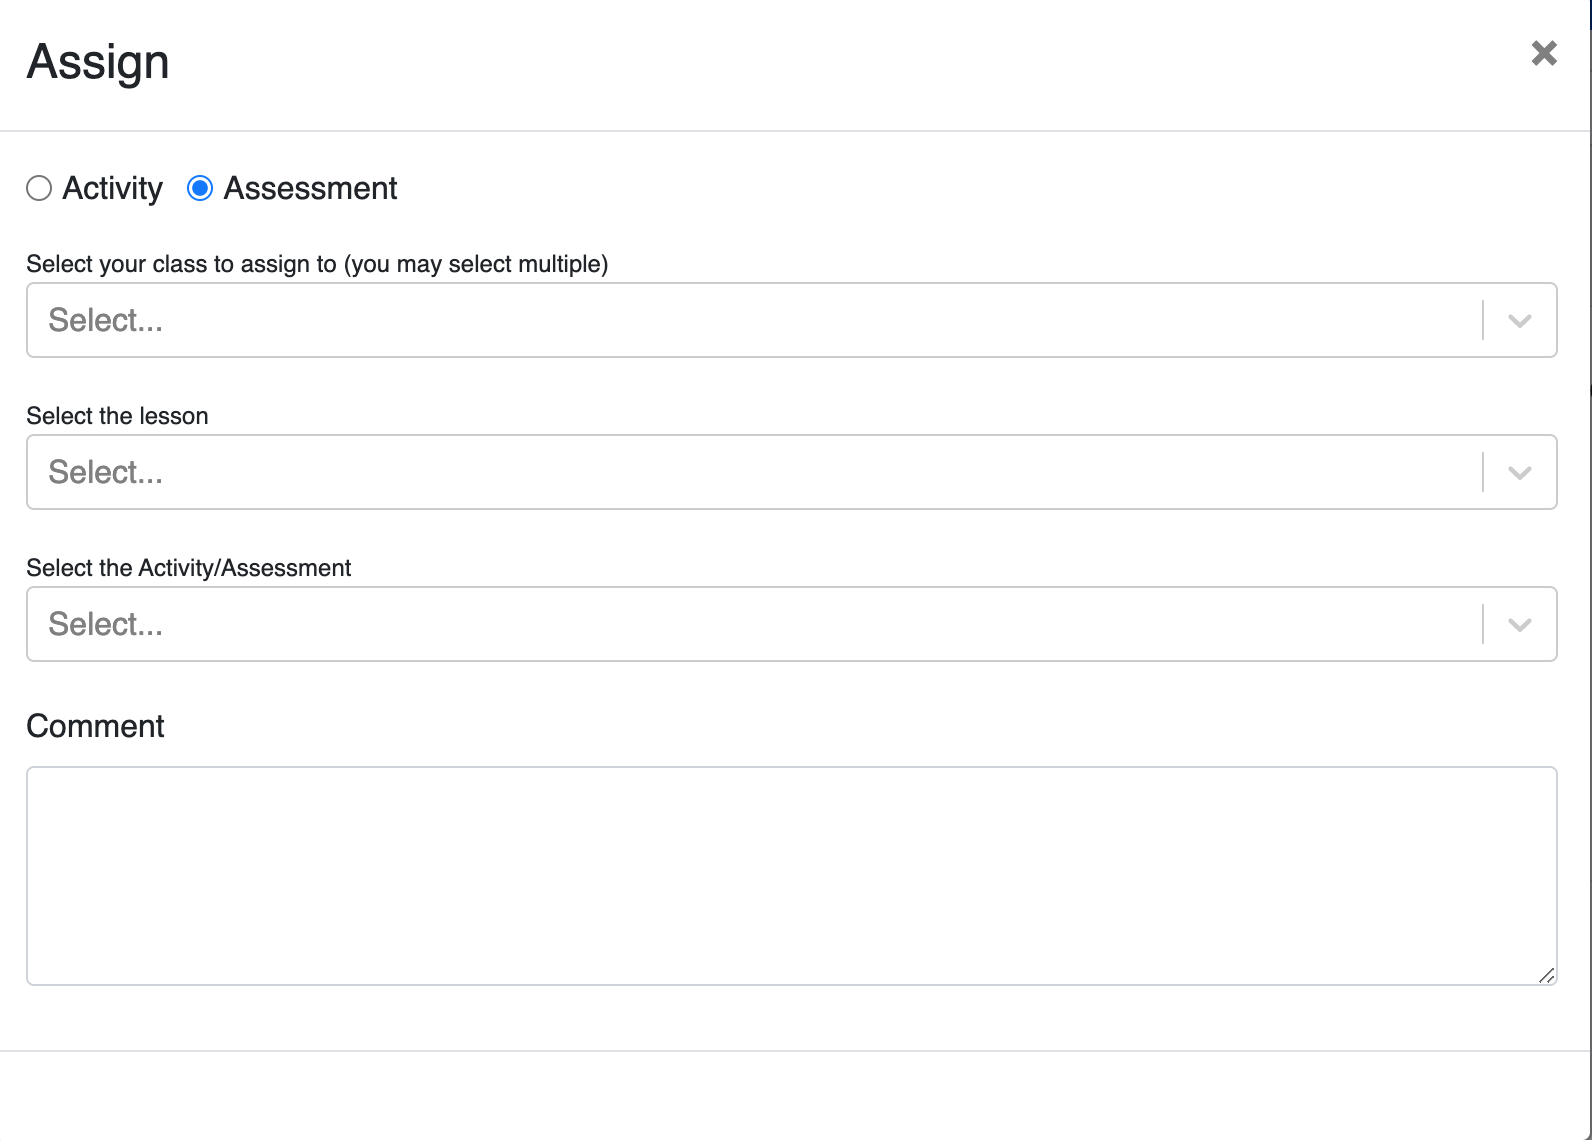Click the Assign dialog title

(97, 61)
